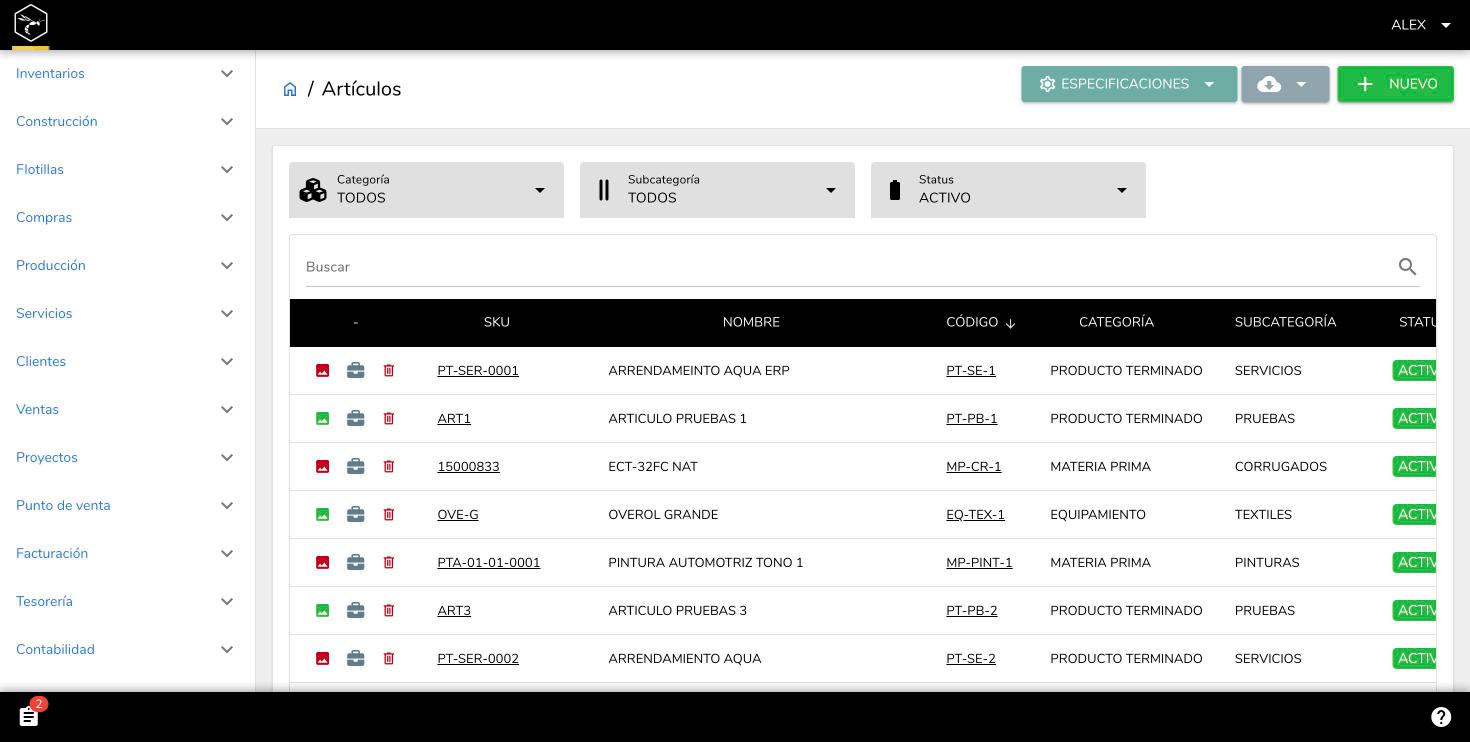Sort by the Código column header
The image size is (1470, 742).
[x=980, y=322]
